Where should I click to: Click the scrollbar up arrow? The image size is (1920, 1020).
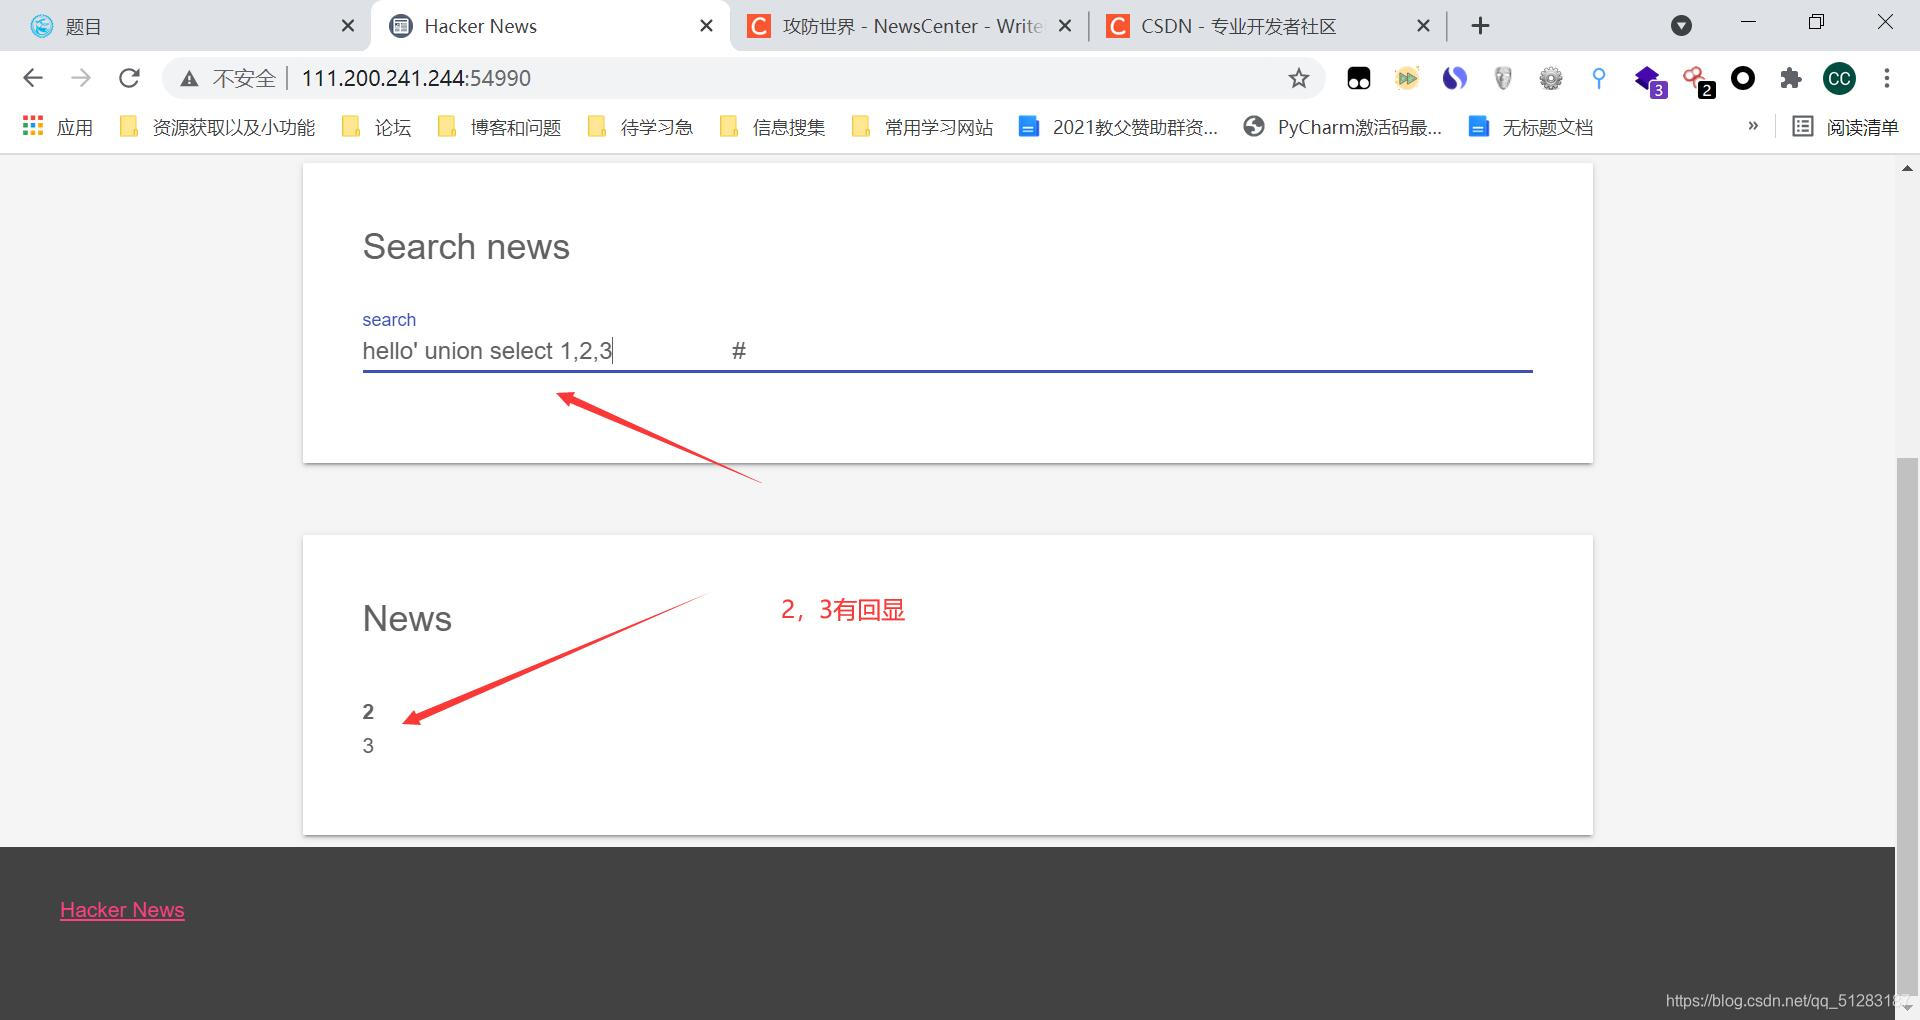1907,168
